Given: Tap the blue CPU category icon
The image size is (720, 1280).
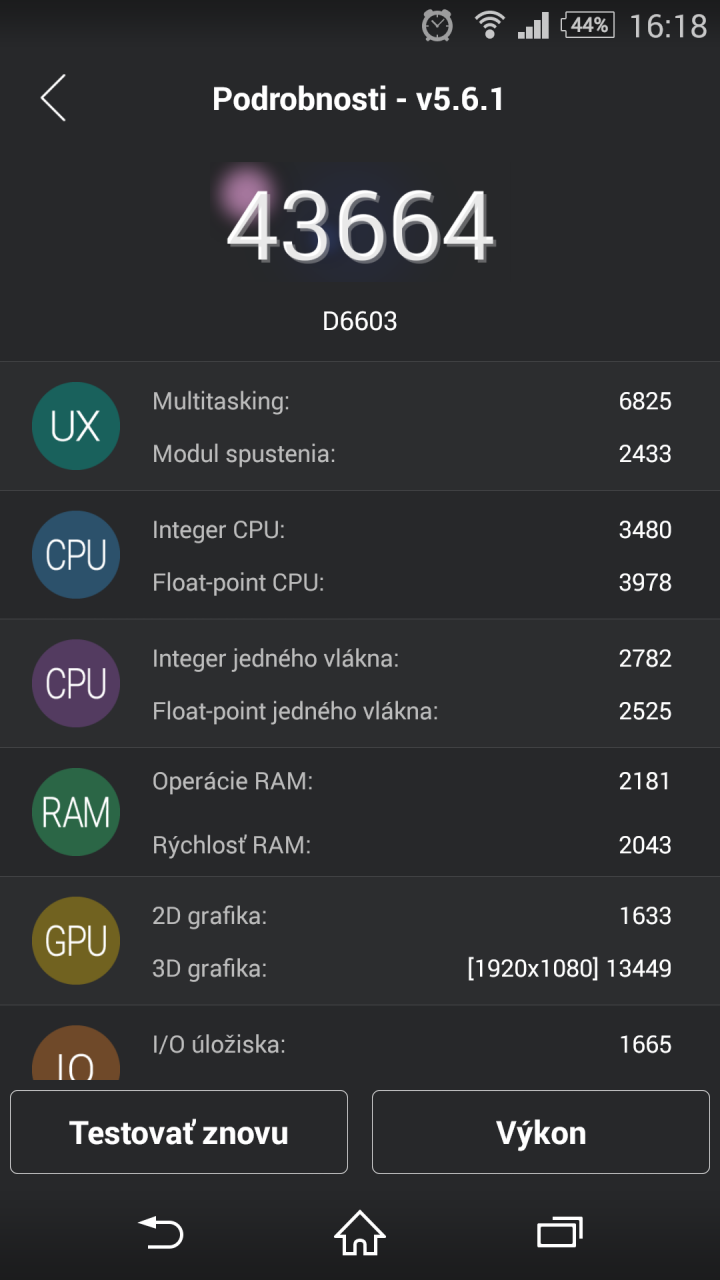Looking at the screenshot, I should point(76,555).
